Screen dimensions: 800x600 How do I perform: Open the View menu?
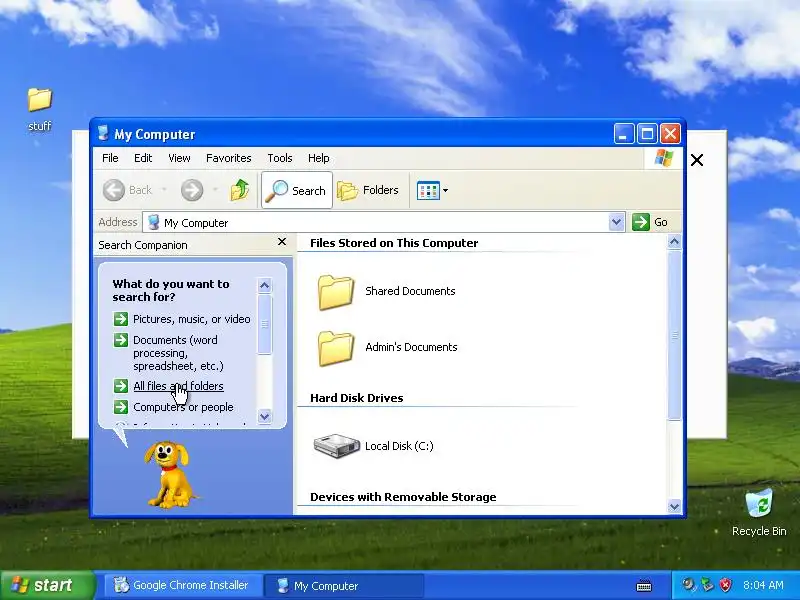[x=179, y=158]
